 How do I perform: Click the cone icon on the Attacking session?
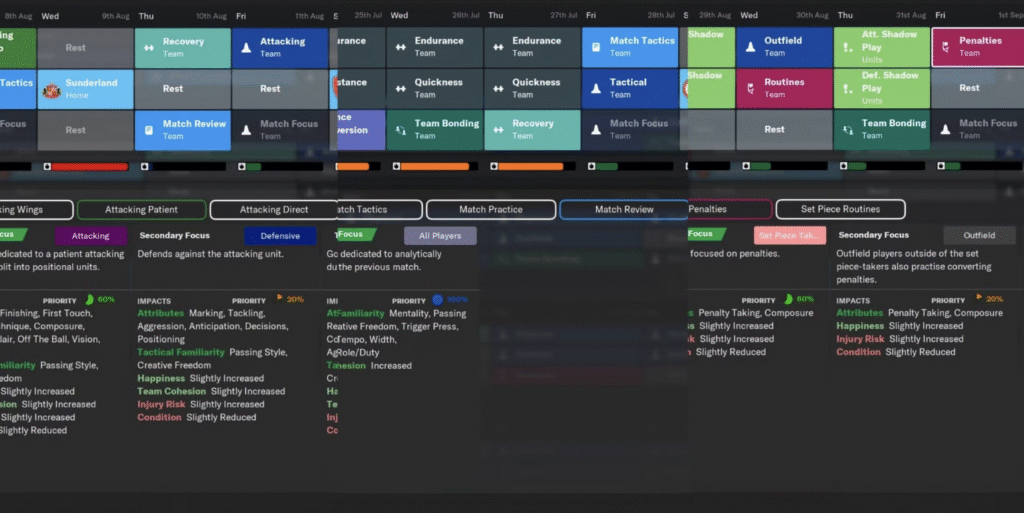246,47
